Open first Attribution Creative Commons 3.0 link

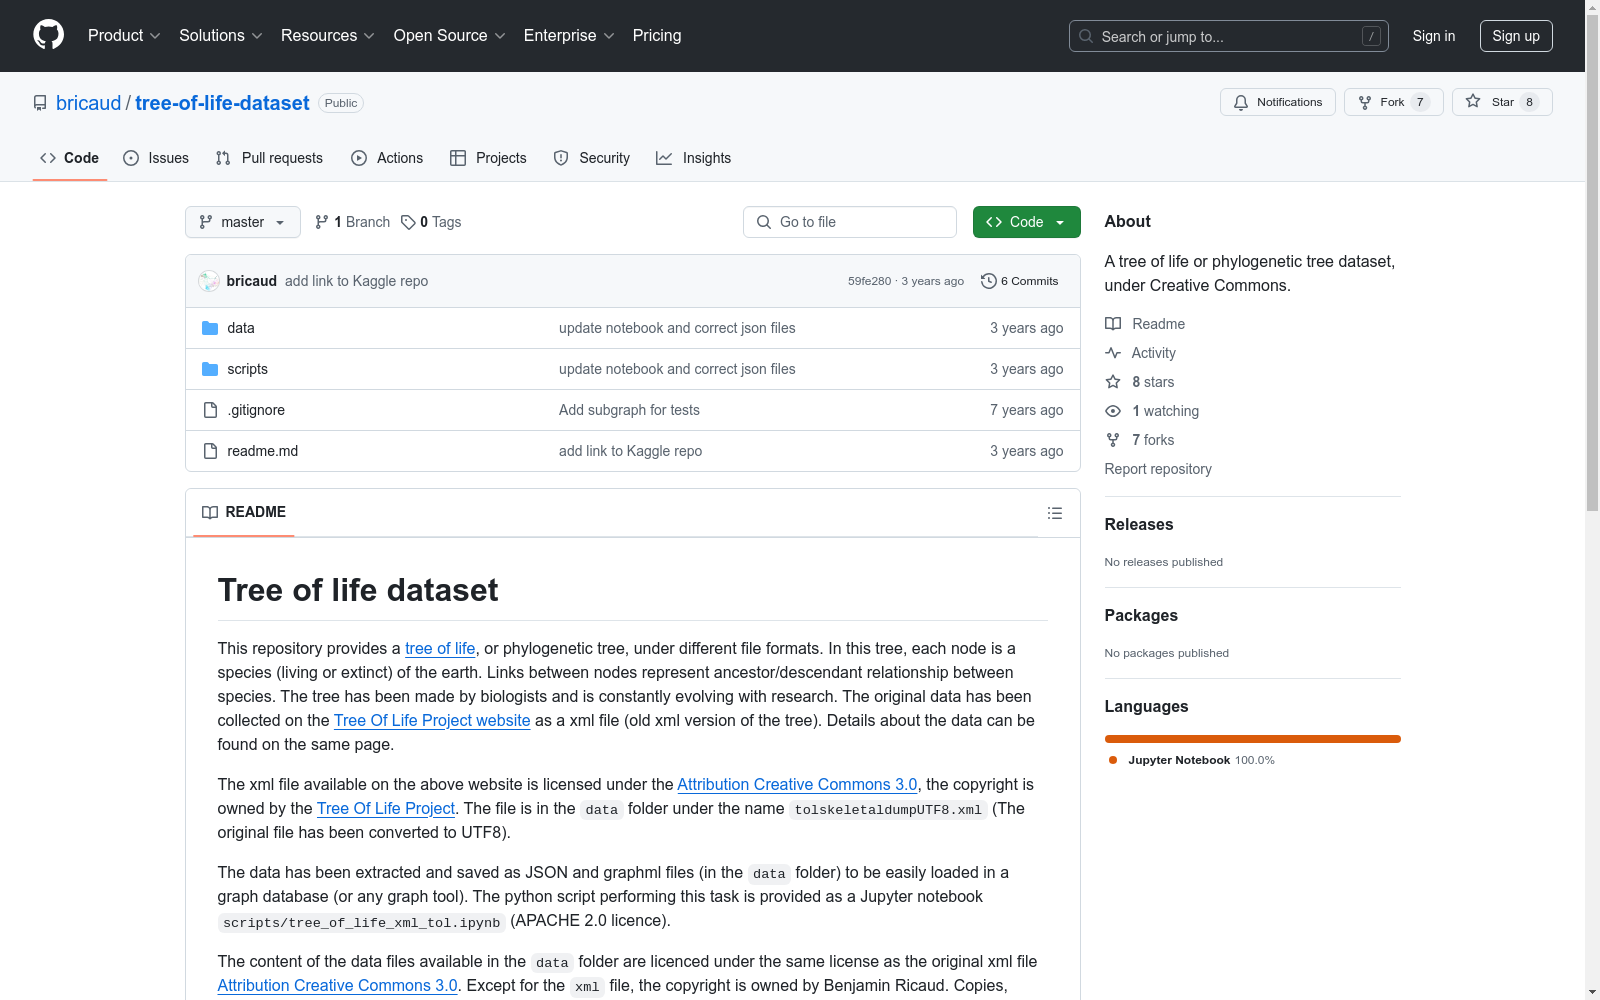pos(797,784)
